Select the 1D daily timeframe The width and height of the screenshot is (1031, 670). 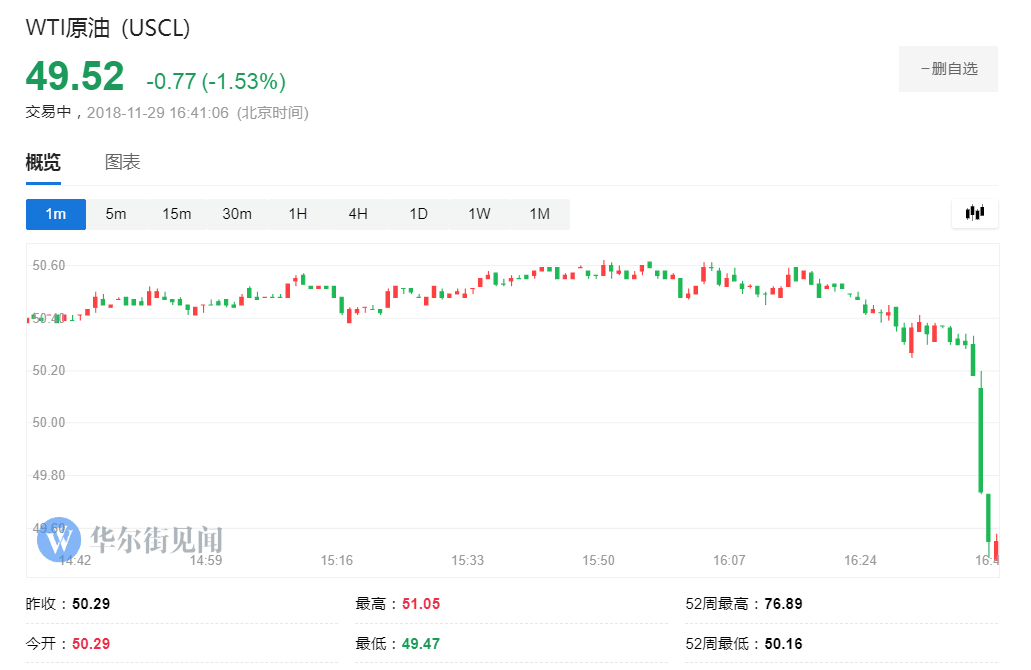tap(418, 213)
